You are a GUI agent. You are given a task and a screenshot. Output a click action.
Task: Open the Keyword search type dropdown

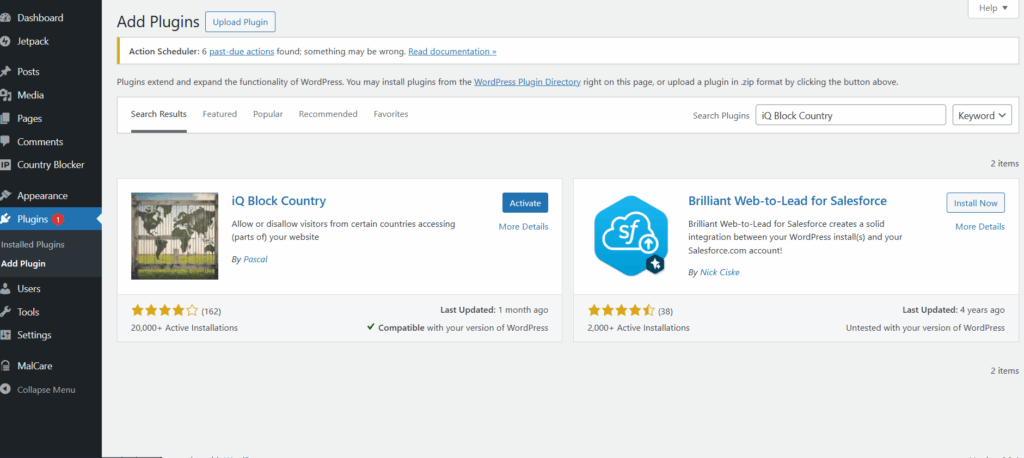click(982, 116)
